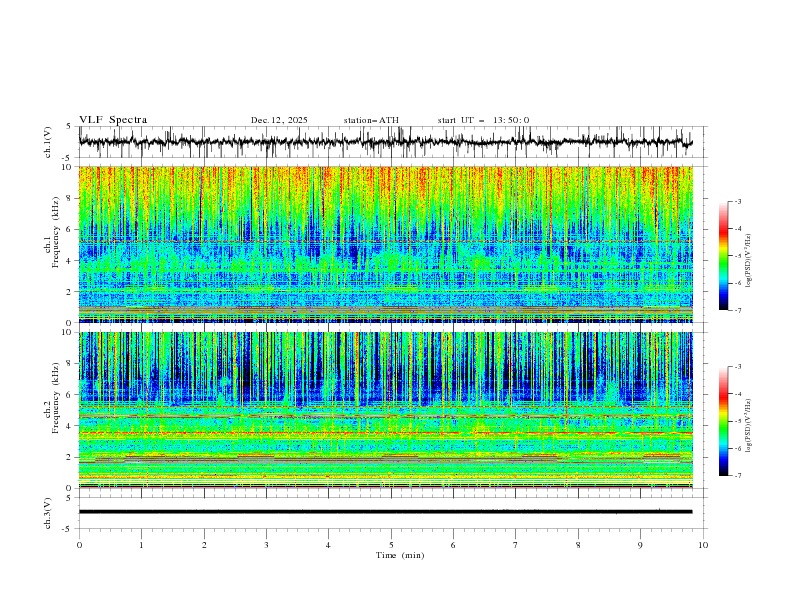Click the date 'Dec. 12, 2025'
The height and width of the screenshot is (612, 792).
pyautogui.click(x=279, y=120)
